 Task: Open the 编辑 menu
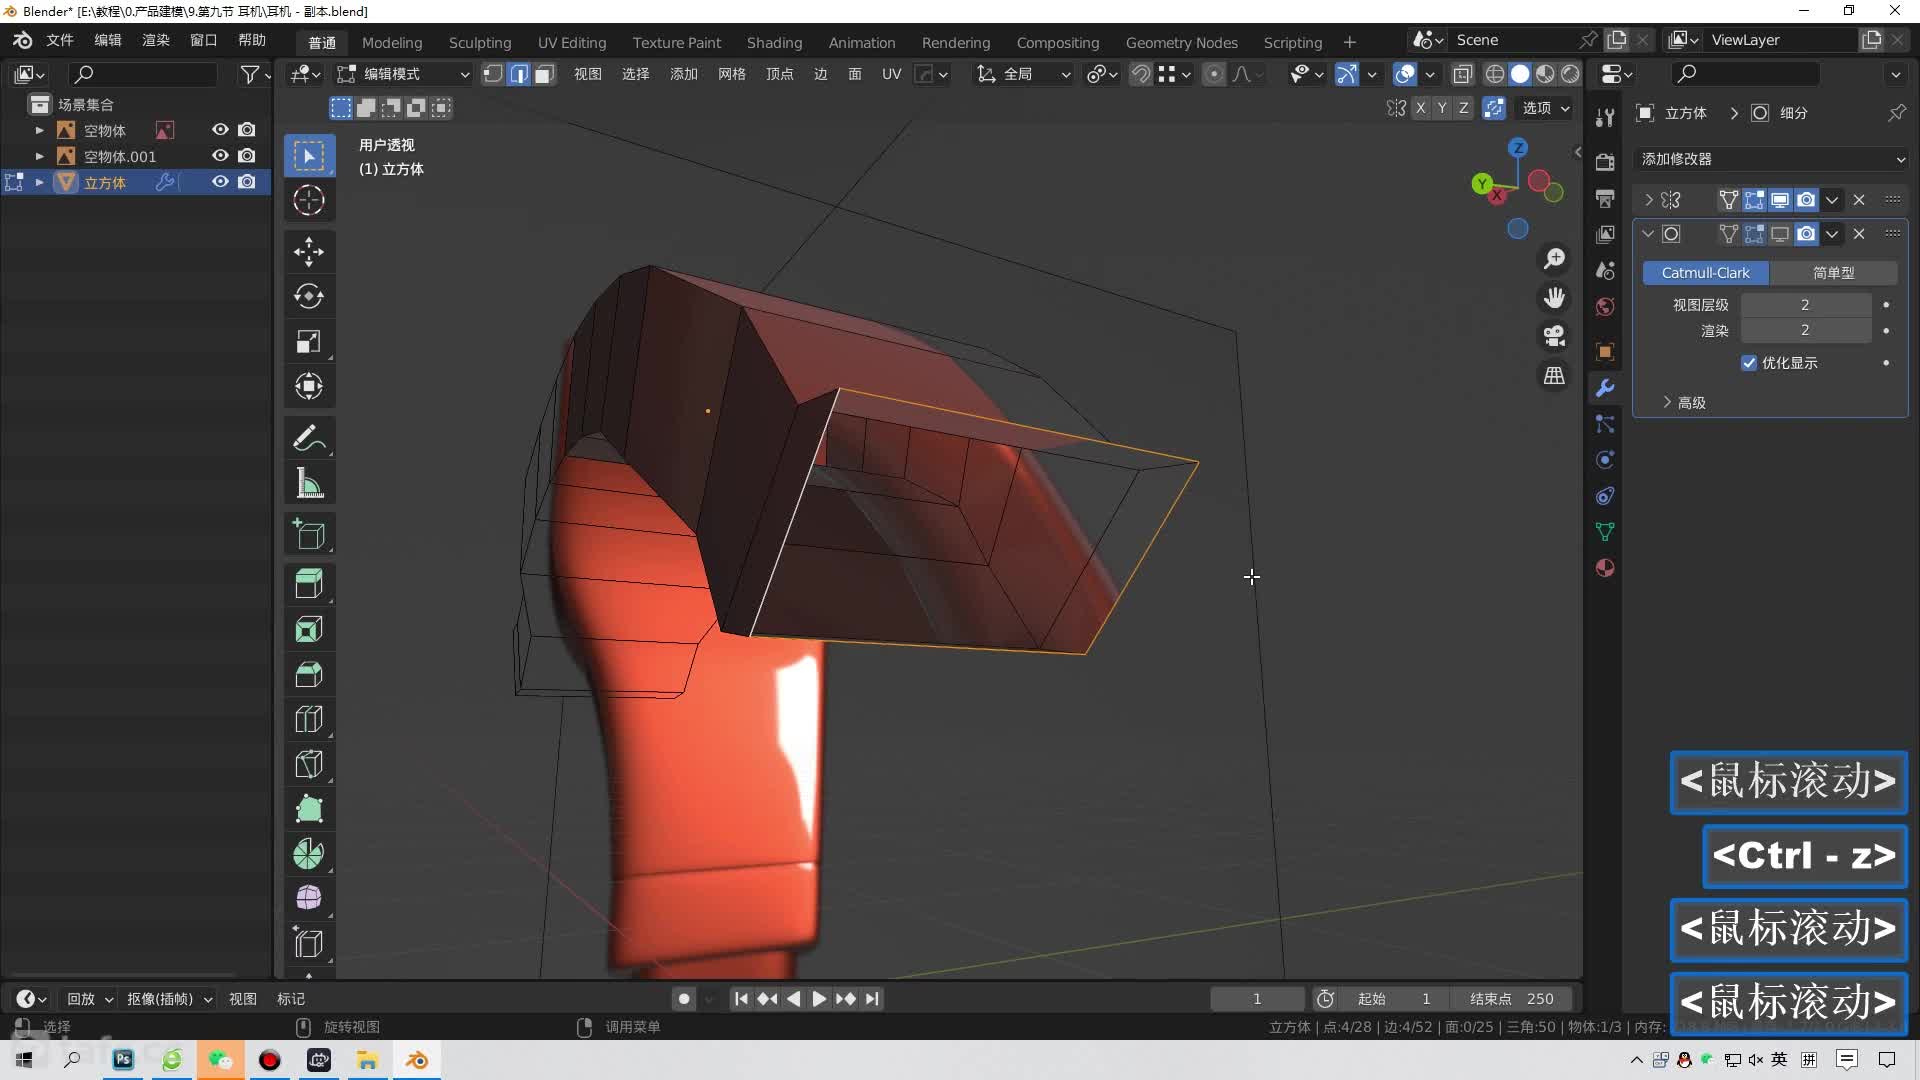(x=108, y=40)
